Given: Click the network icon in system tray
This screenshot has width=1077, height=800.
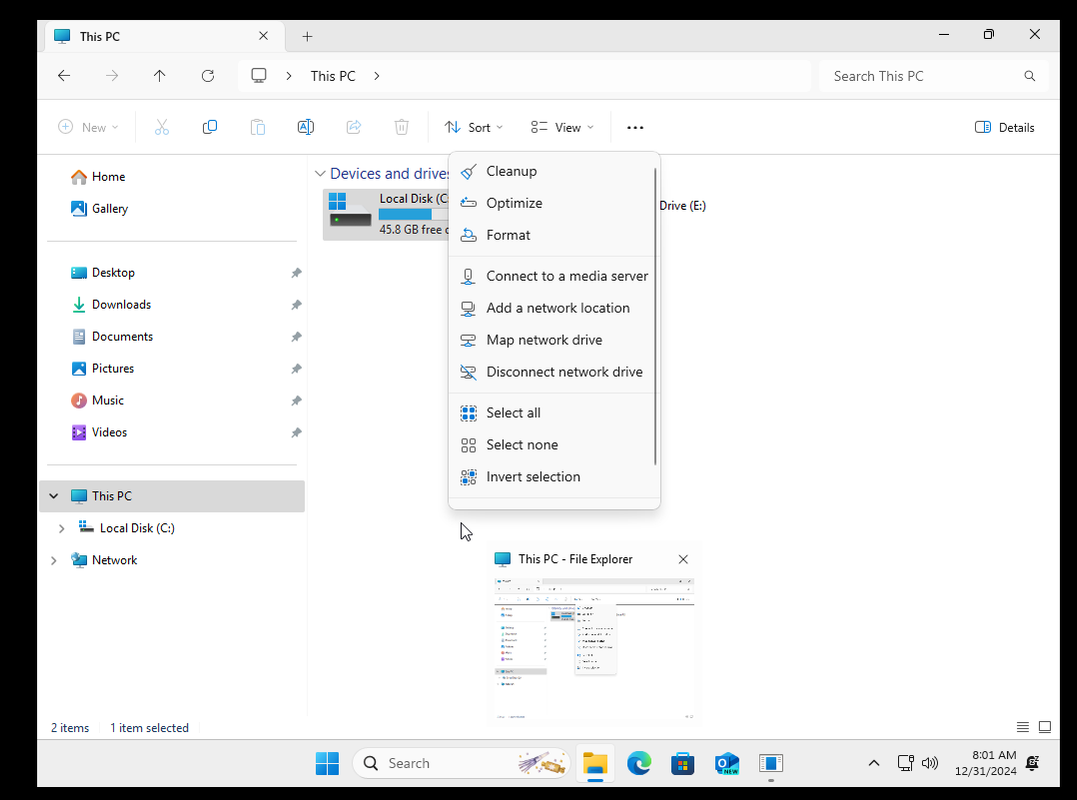Looking at the screenshot, I should [x=906, y=763].
